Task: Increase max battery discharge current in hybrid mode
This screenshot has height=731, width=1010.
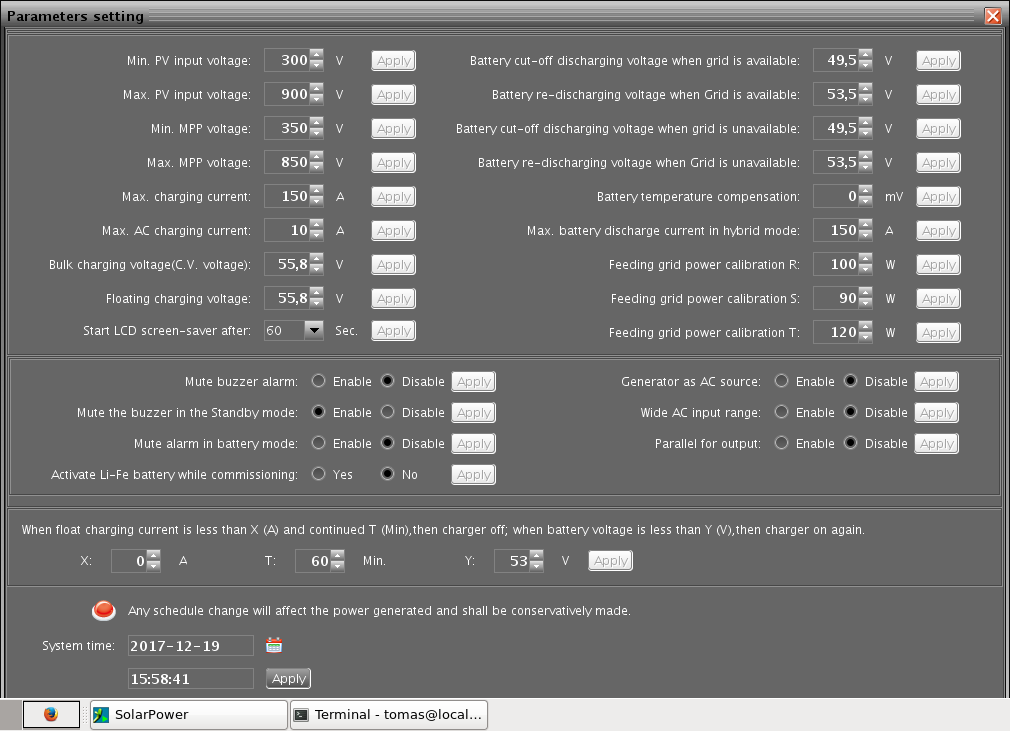Action: pos(866,225)
